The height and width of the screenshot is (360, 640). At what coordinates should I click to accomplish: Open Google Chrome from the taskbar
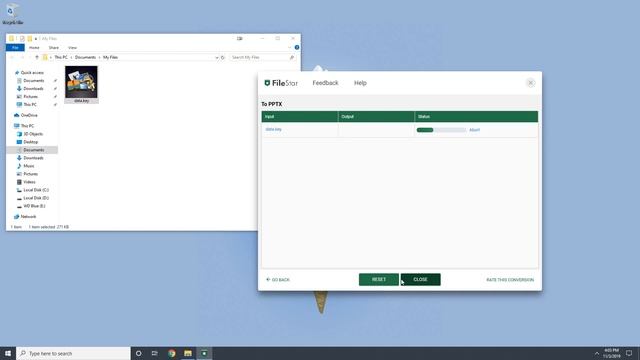tap(172, 353)
